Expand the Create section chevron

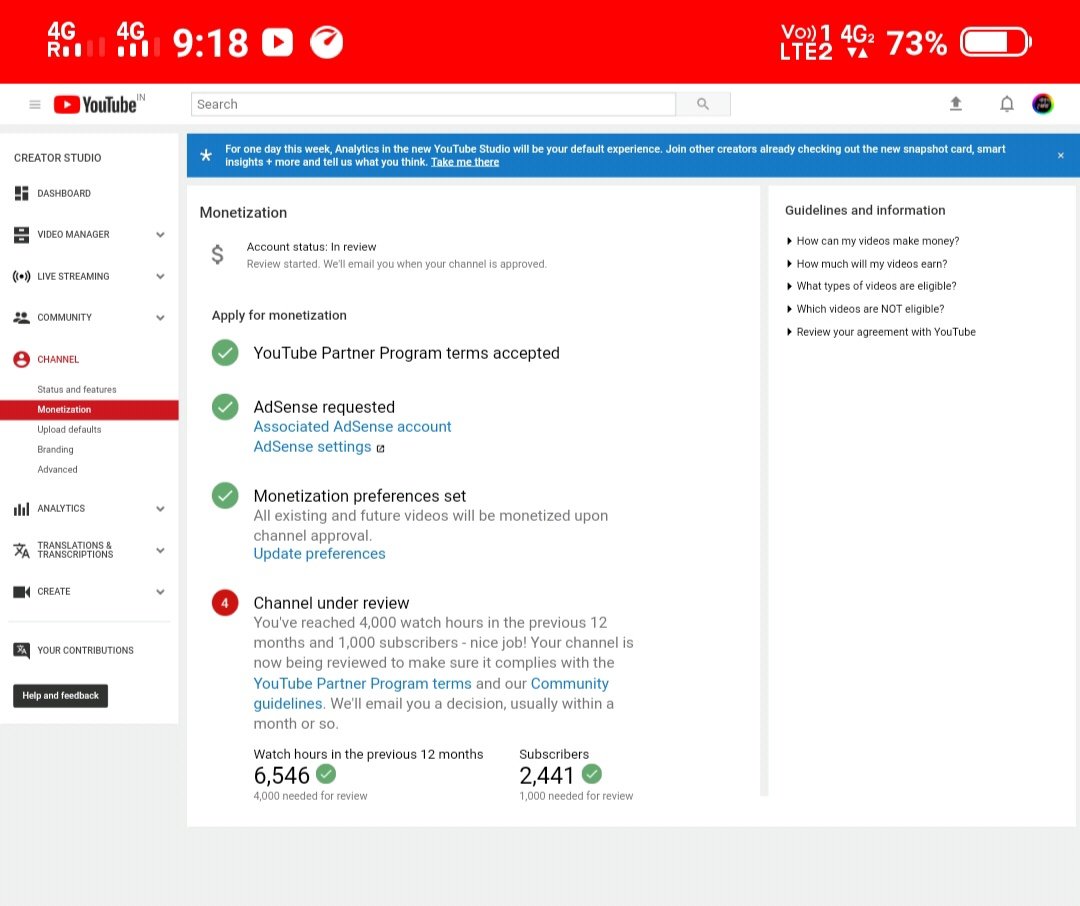click(x=160, y=592)
